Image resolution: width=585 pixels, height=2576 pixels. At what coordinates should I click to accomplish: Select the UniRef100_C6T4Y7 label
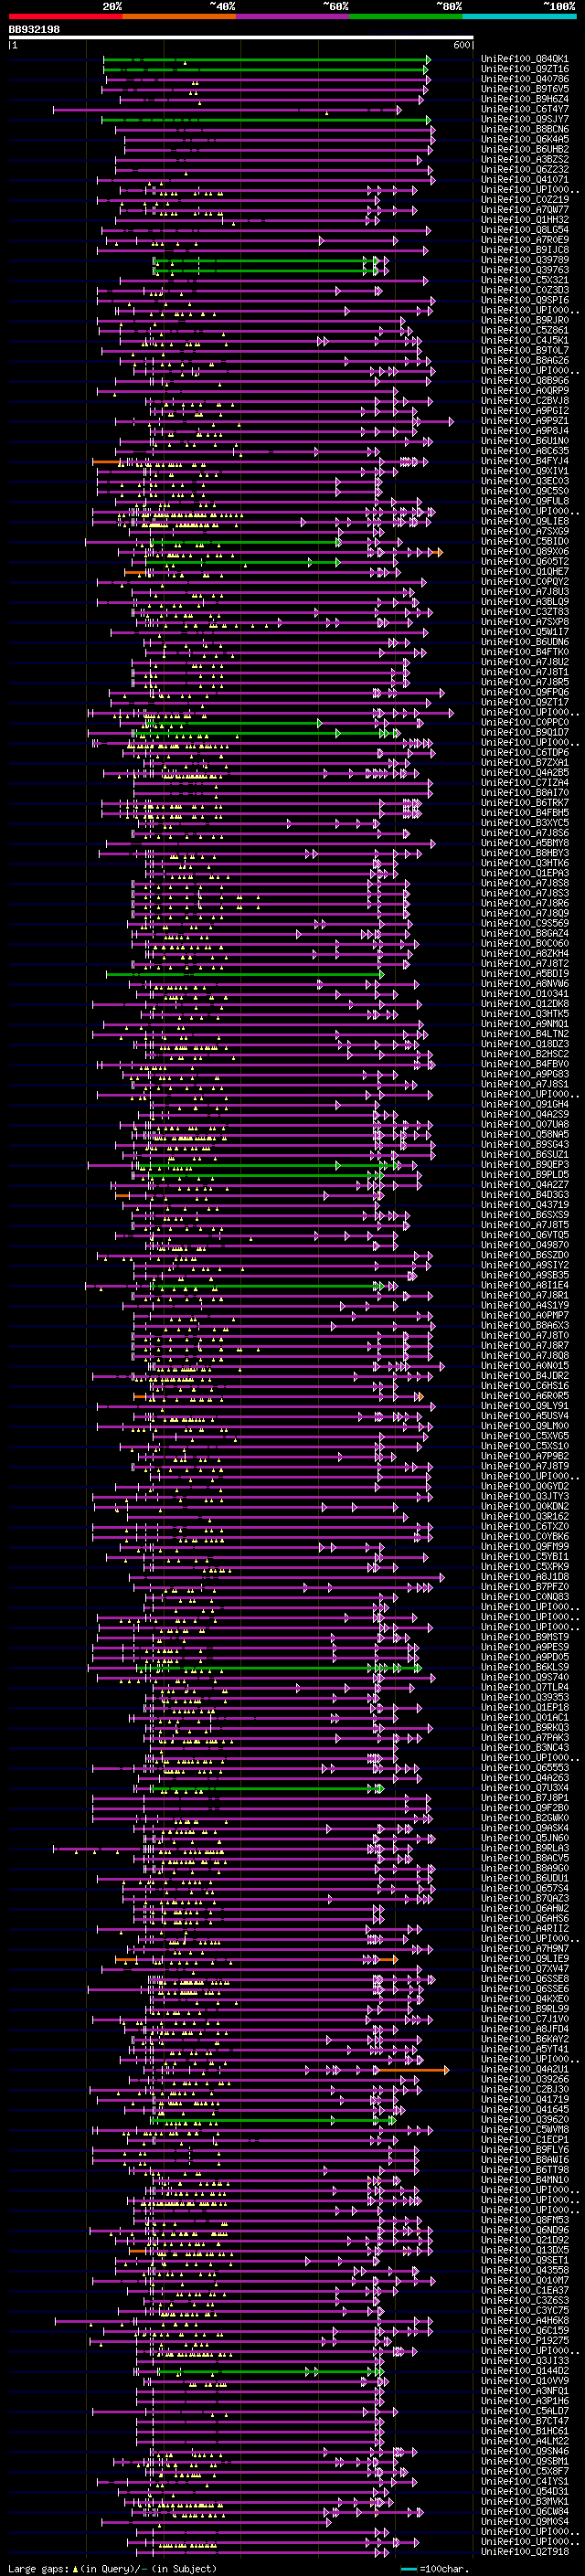[x=525, y=109]
